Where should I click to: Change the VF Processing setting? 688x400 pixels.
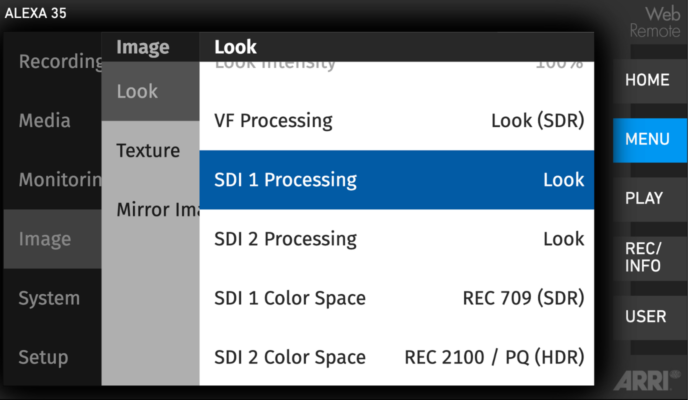point(397,121)
